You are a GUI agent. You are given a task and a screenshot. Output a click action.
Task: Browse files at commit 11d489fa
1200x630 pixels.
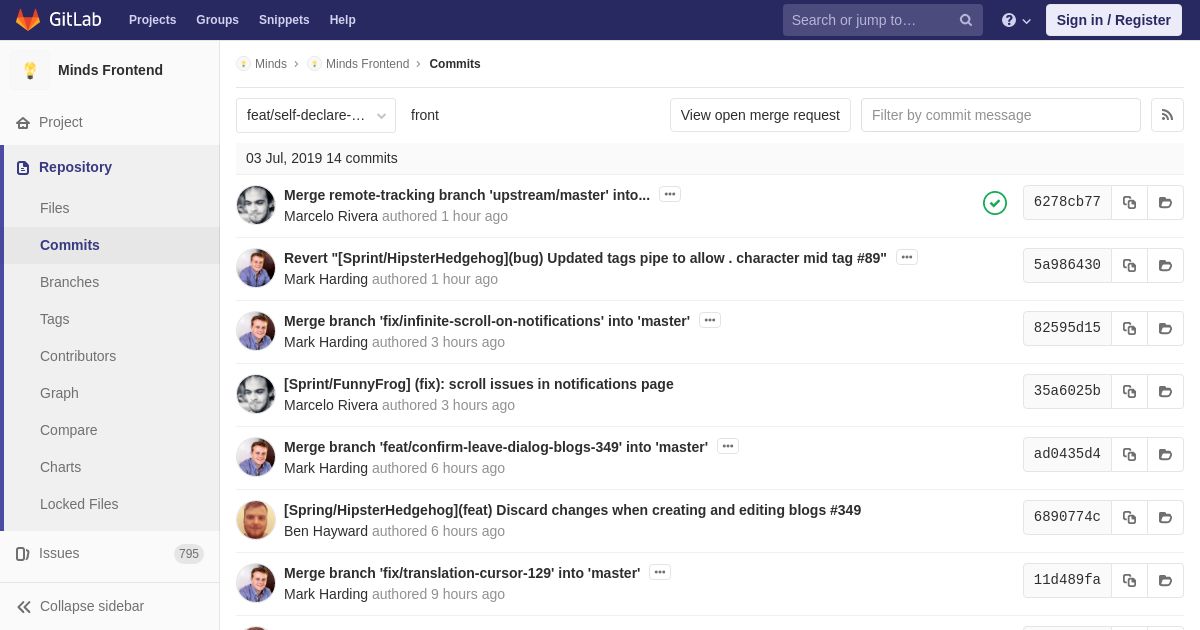click(1165, 580)
